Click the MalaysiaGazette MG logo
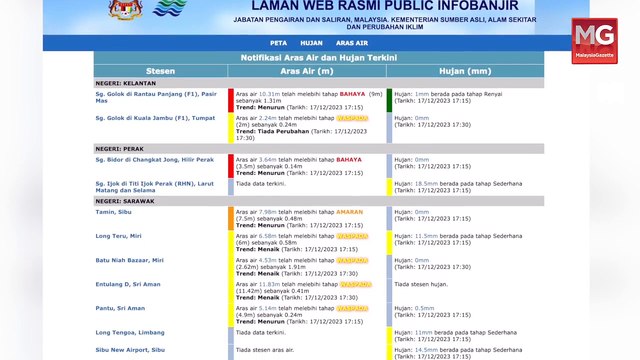Image resolution: width=640 pixels, height=360 pixels. point(594,41)
